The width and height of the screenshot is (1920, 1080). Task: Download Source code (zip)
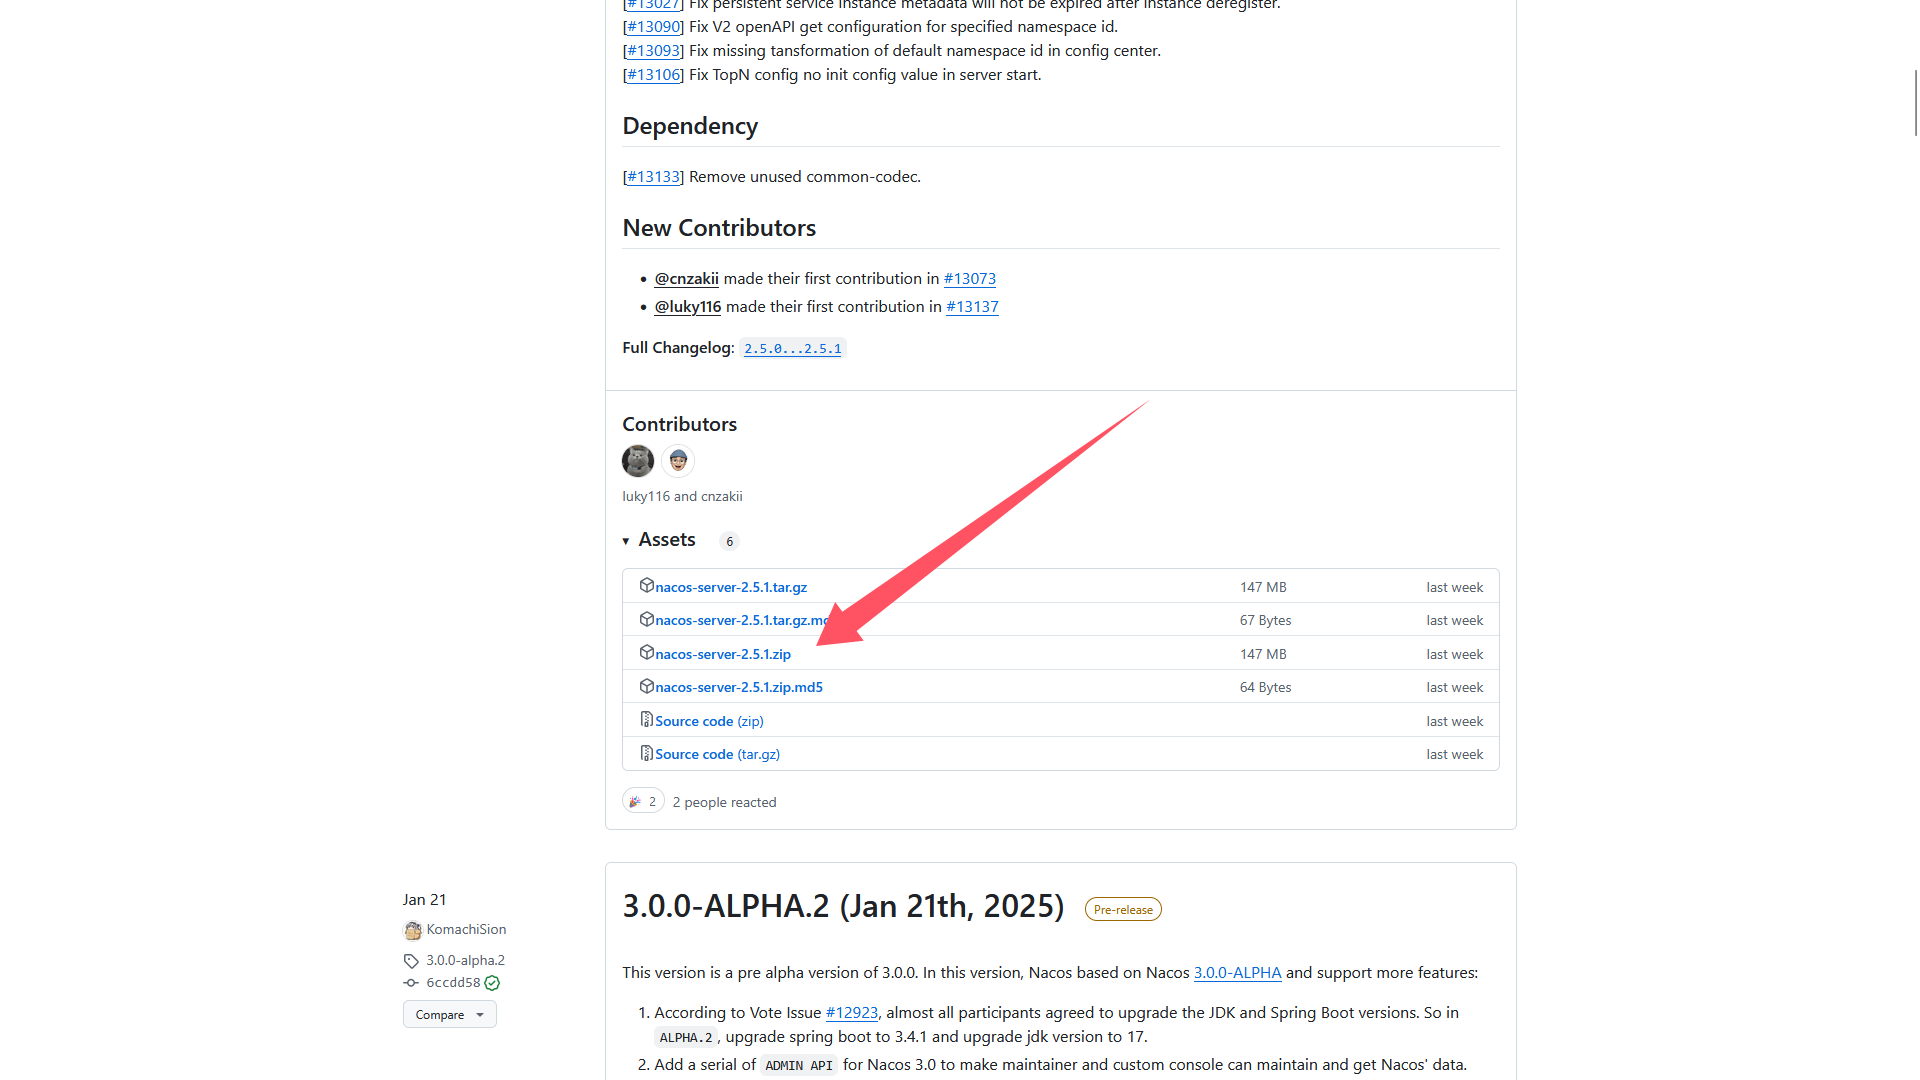coord(709,721)
